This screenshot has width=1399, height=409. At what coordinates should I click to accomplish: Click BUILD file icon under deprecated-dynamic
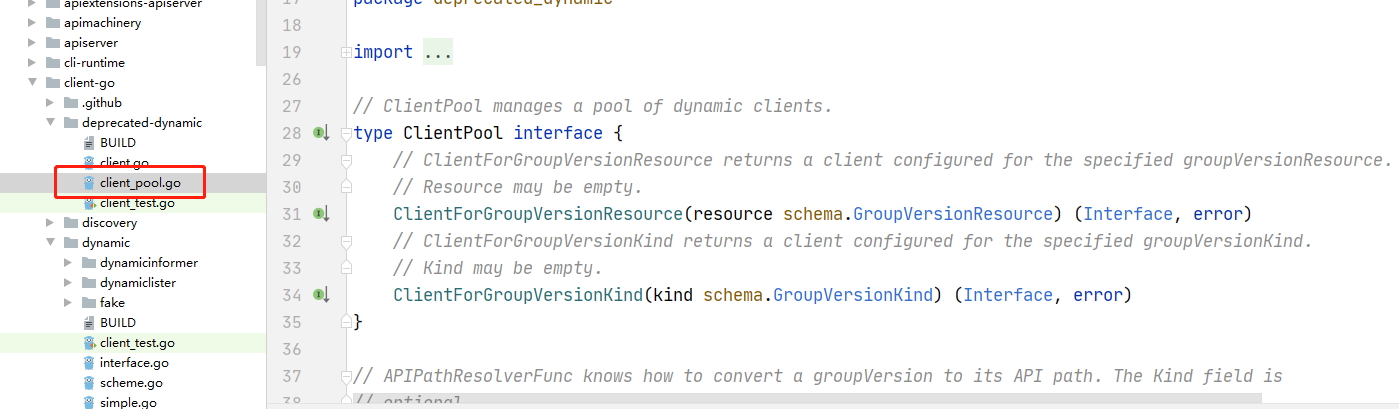tap(89, 143)
